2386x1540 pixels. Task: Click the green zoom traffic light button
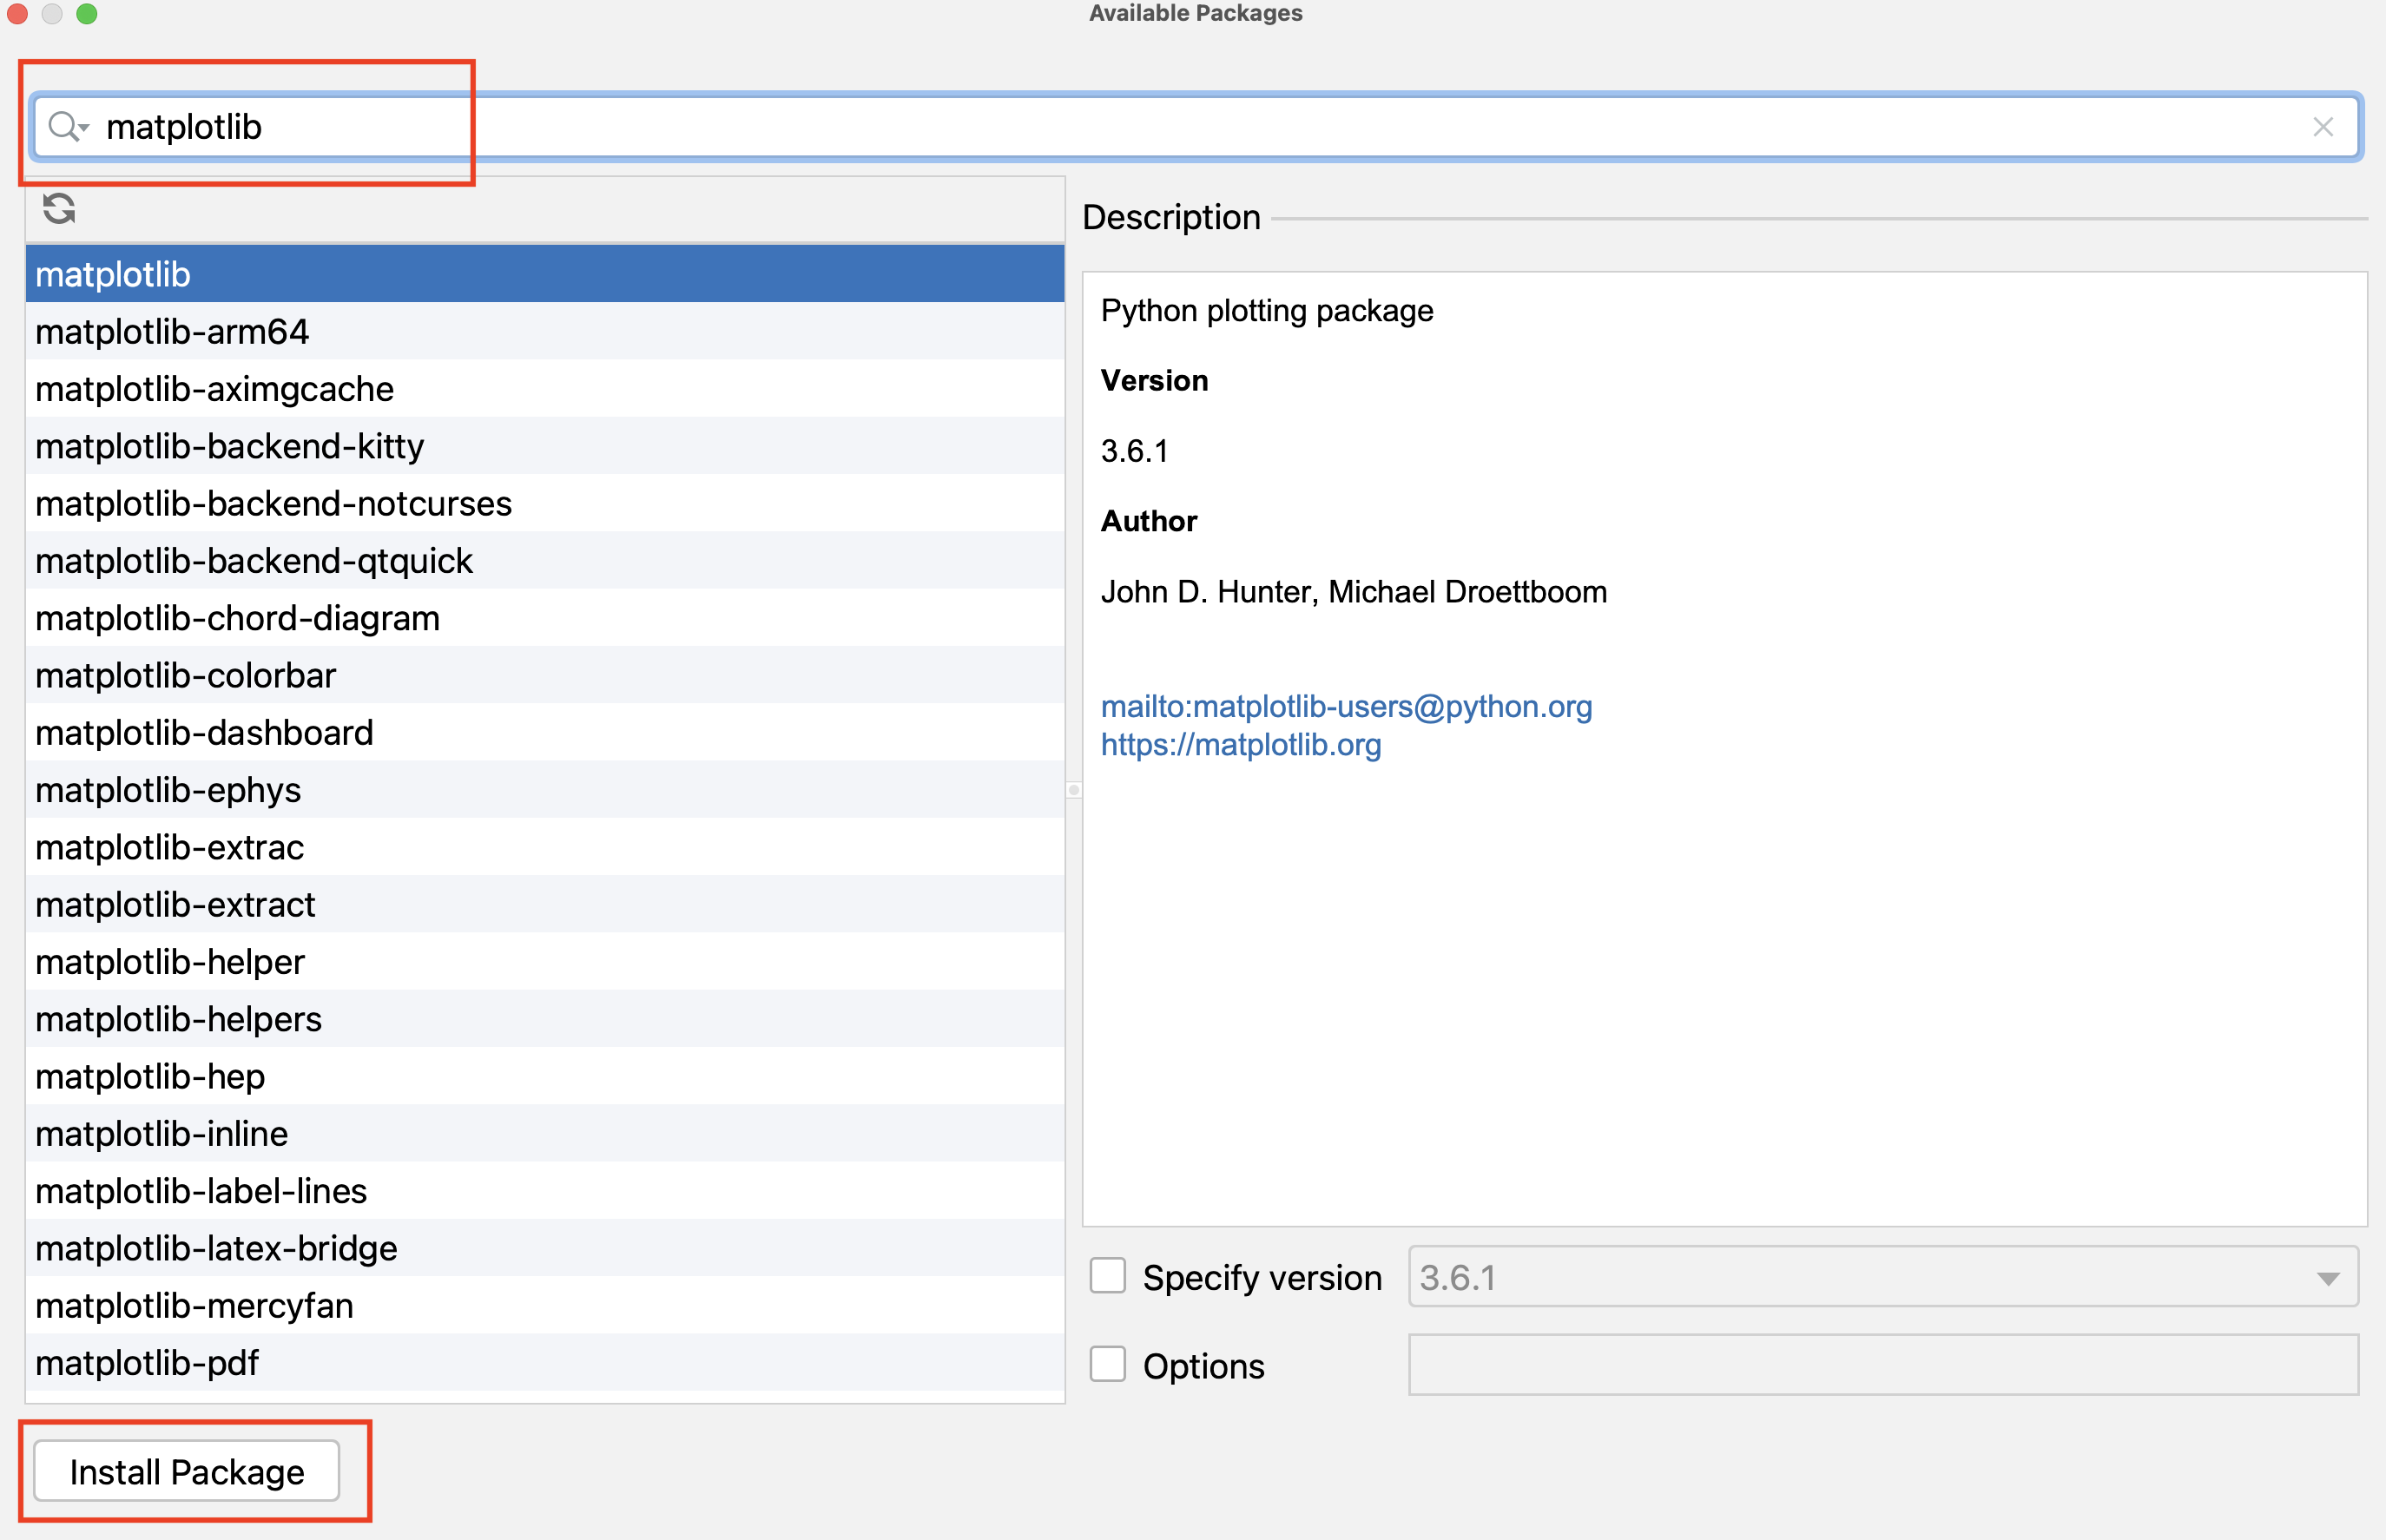[x=88, y=14]
